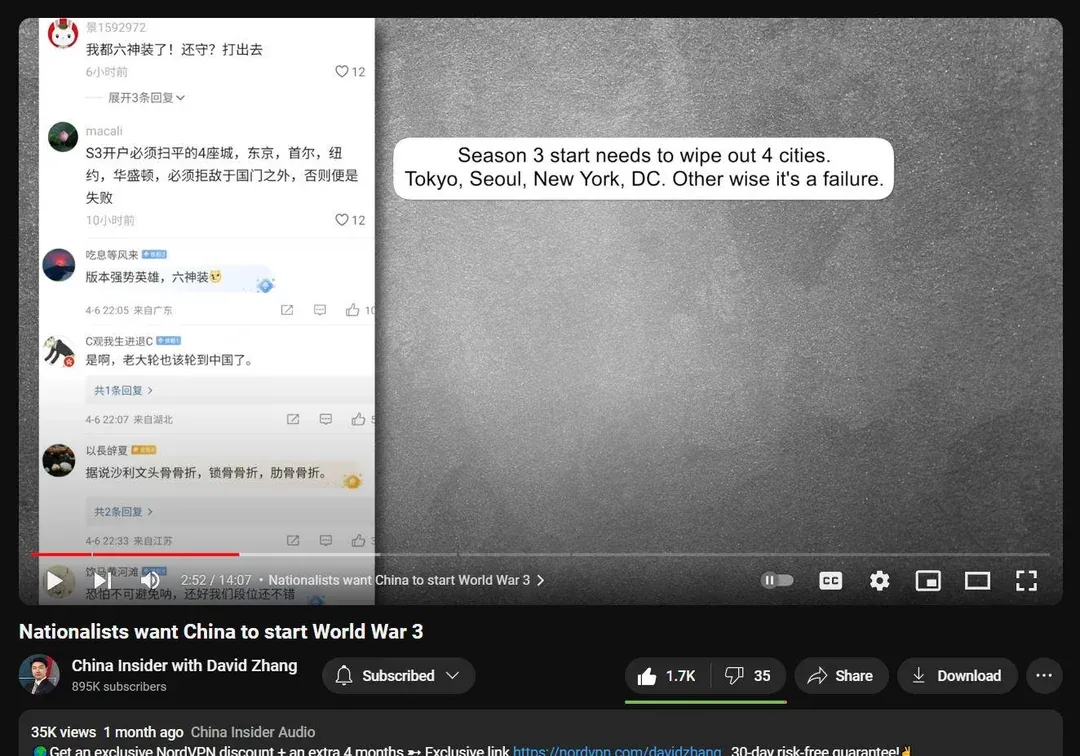The image size is (1080, 756).
Task: Enter full screen mode
Action: pos(1026,580)
